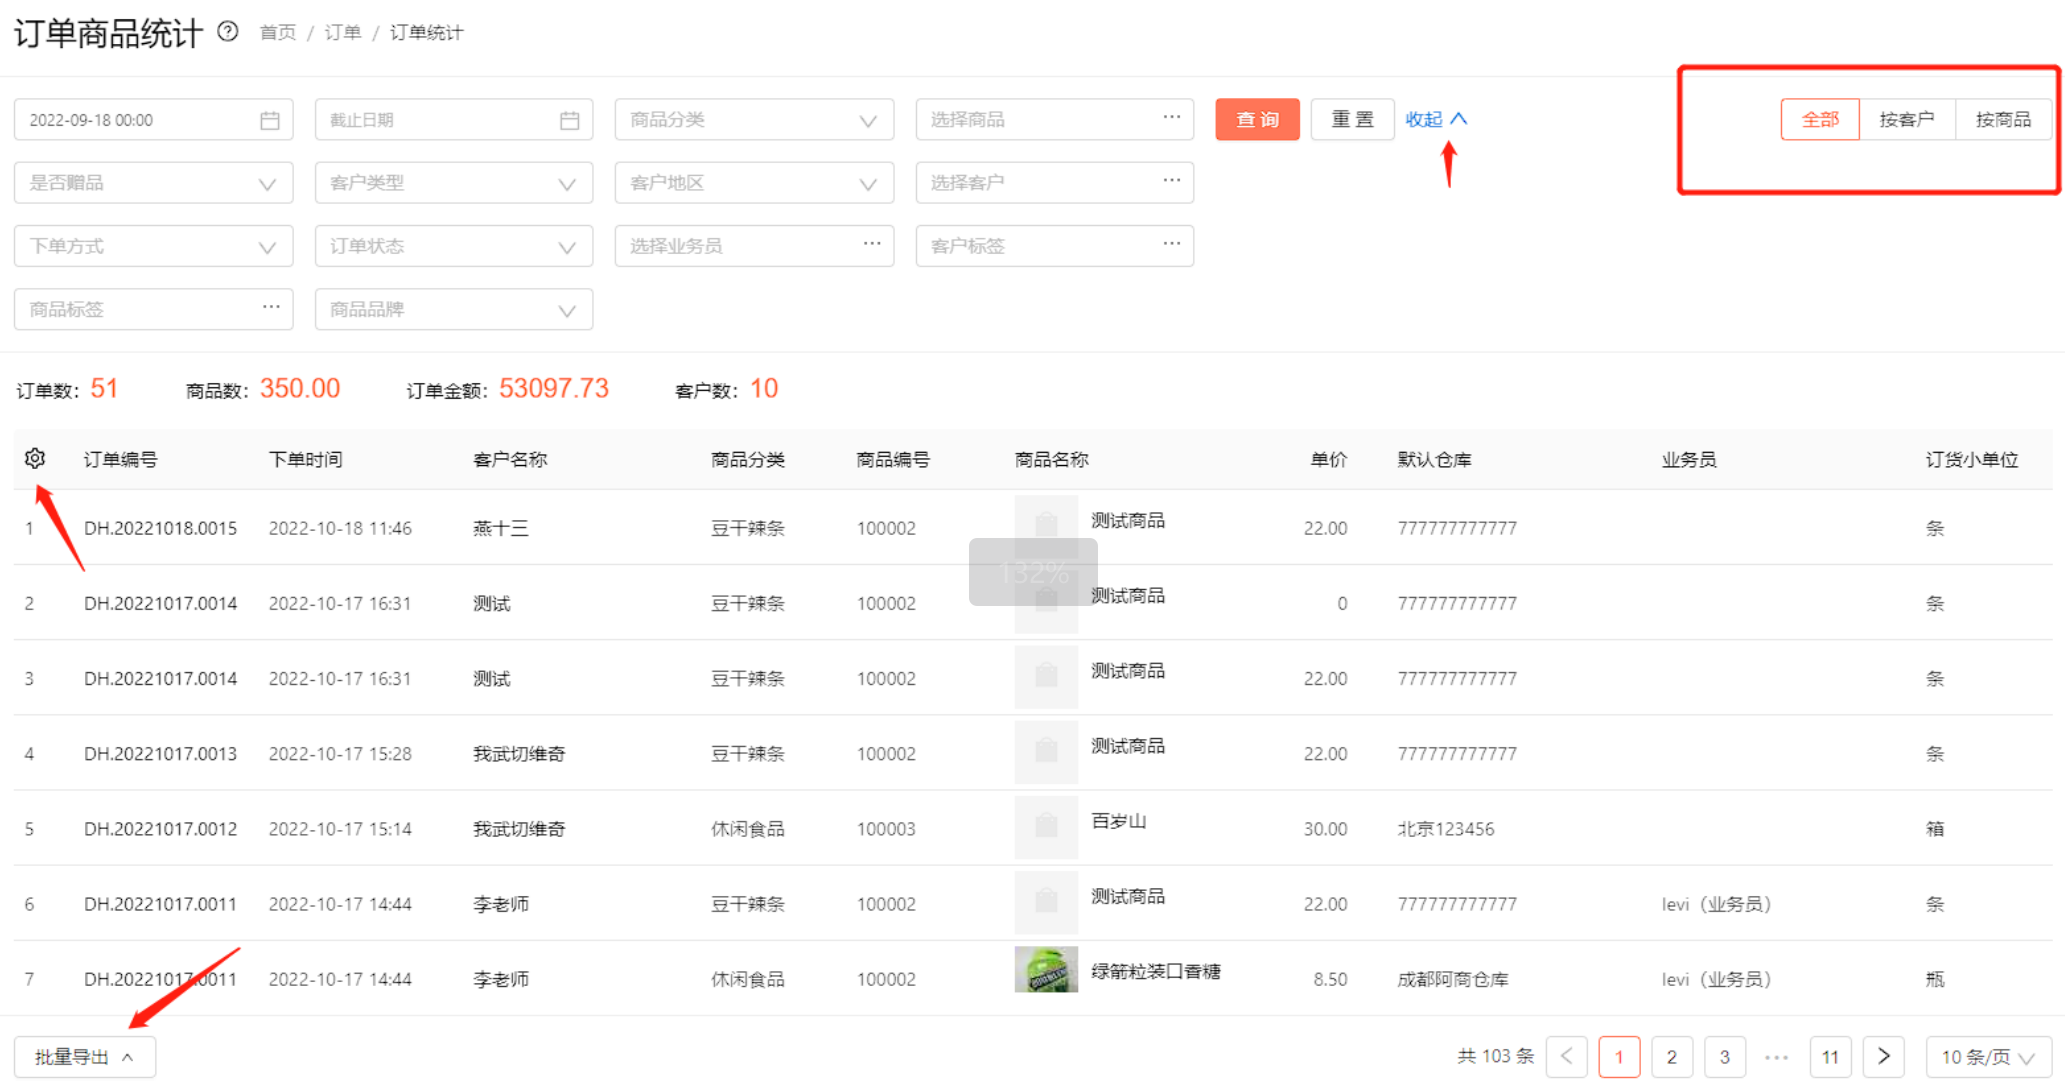The height and width of the screenshot is (1087, 2065).
Task: Click the 选择商品 input field
Action: pyautogui.click(x=1055, y=120)
